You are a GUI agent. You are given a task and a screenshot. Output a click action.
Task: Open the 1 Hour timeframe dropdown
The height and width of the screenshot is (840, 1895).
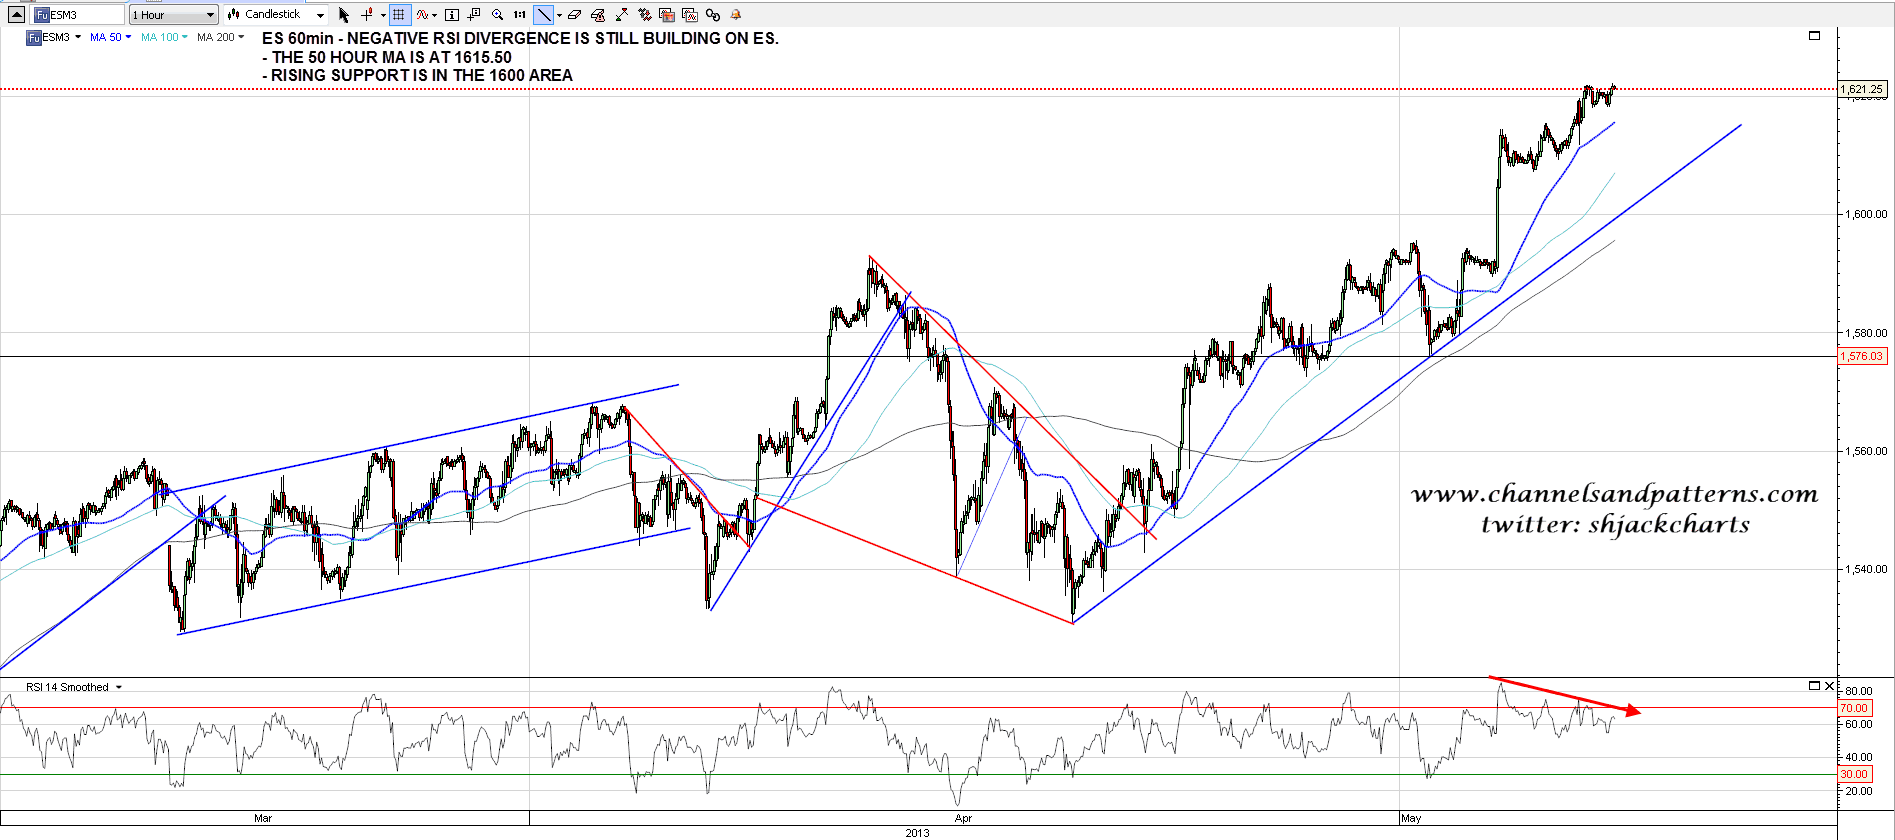pos(173,15)
